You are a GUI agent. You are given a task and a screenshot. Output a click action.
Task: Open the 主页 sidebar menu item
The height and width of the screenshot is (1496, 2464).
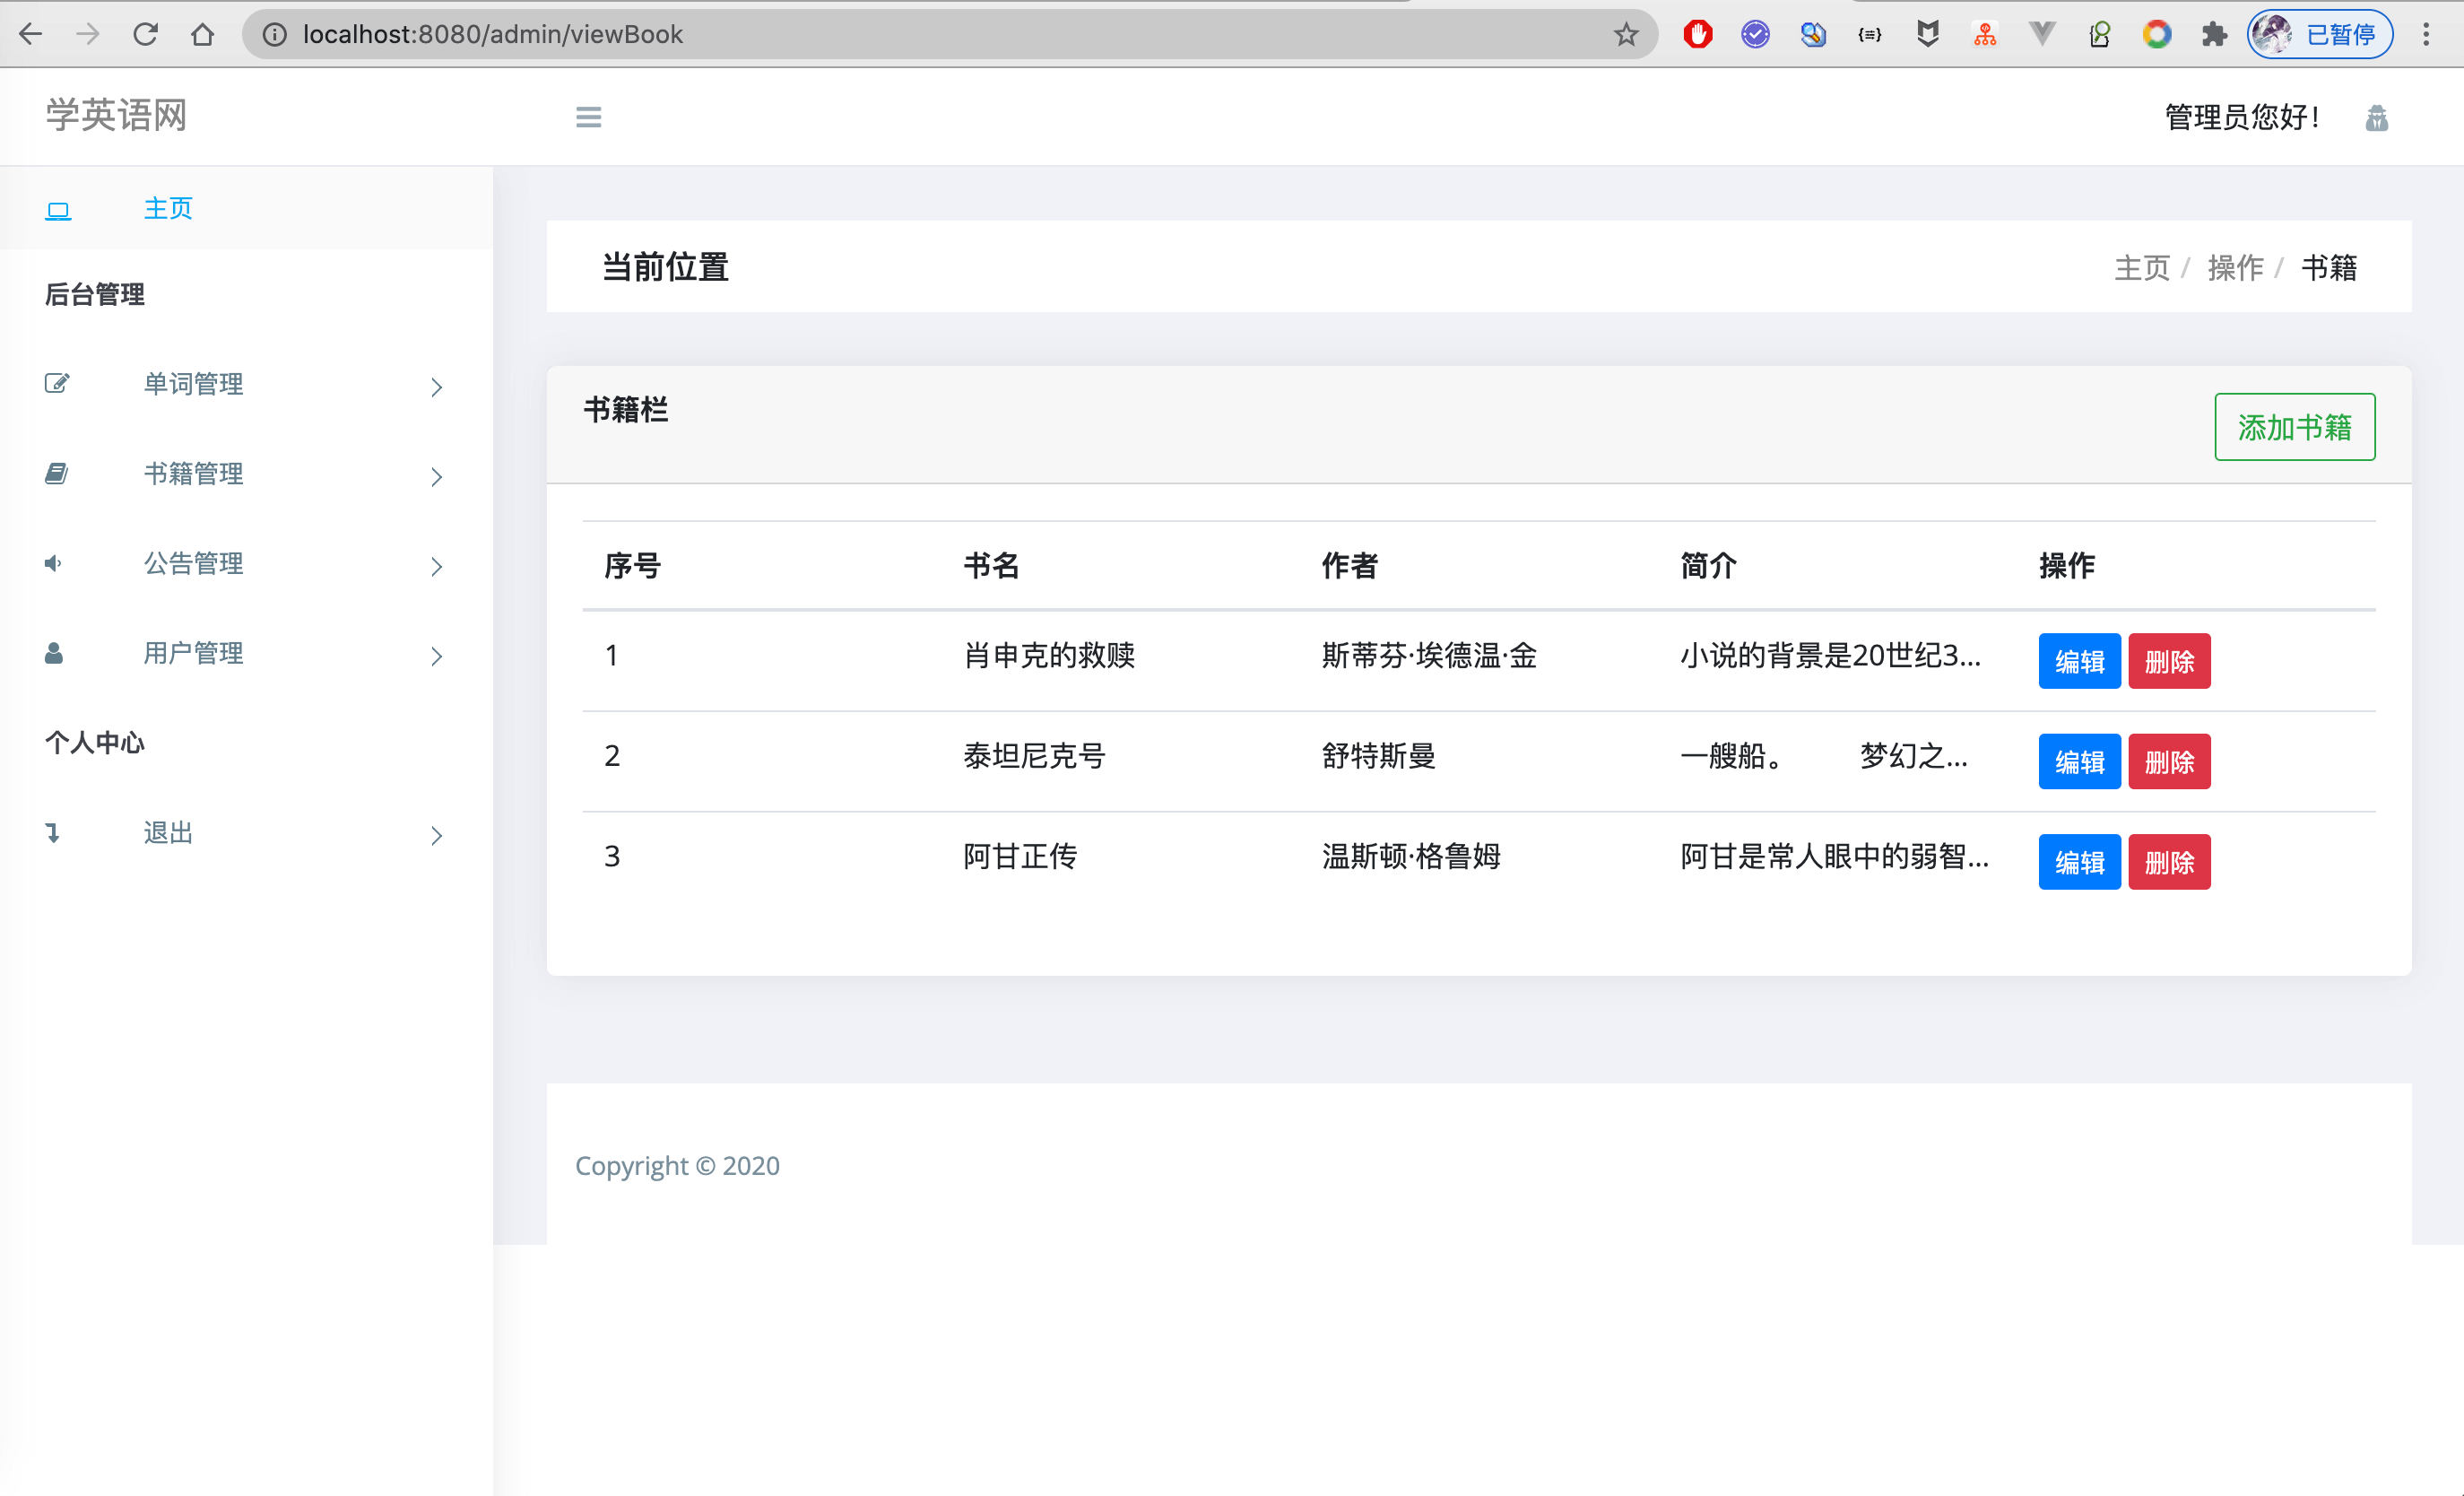(x=168, y=208)
